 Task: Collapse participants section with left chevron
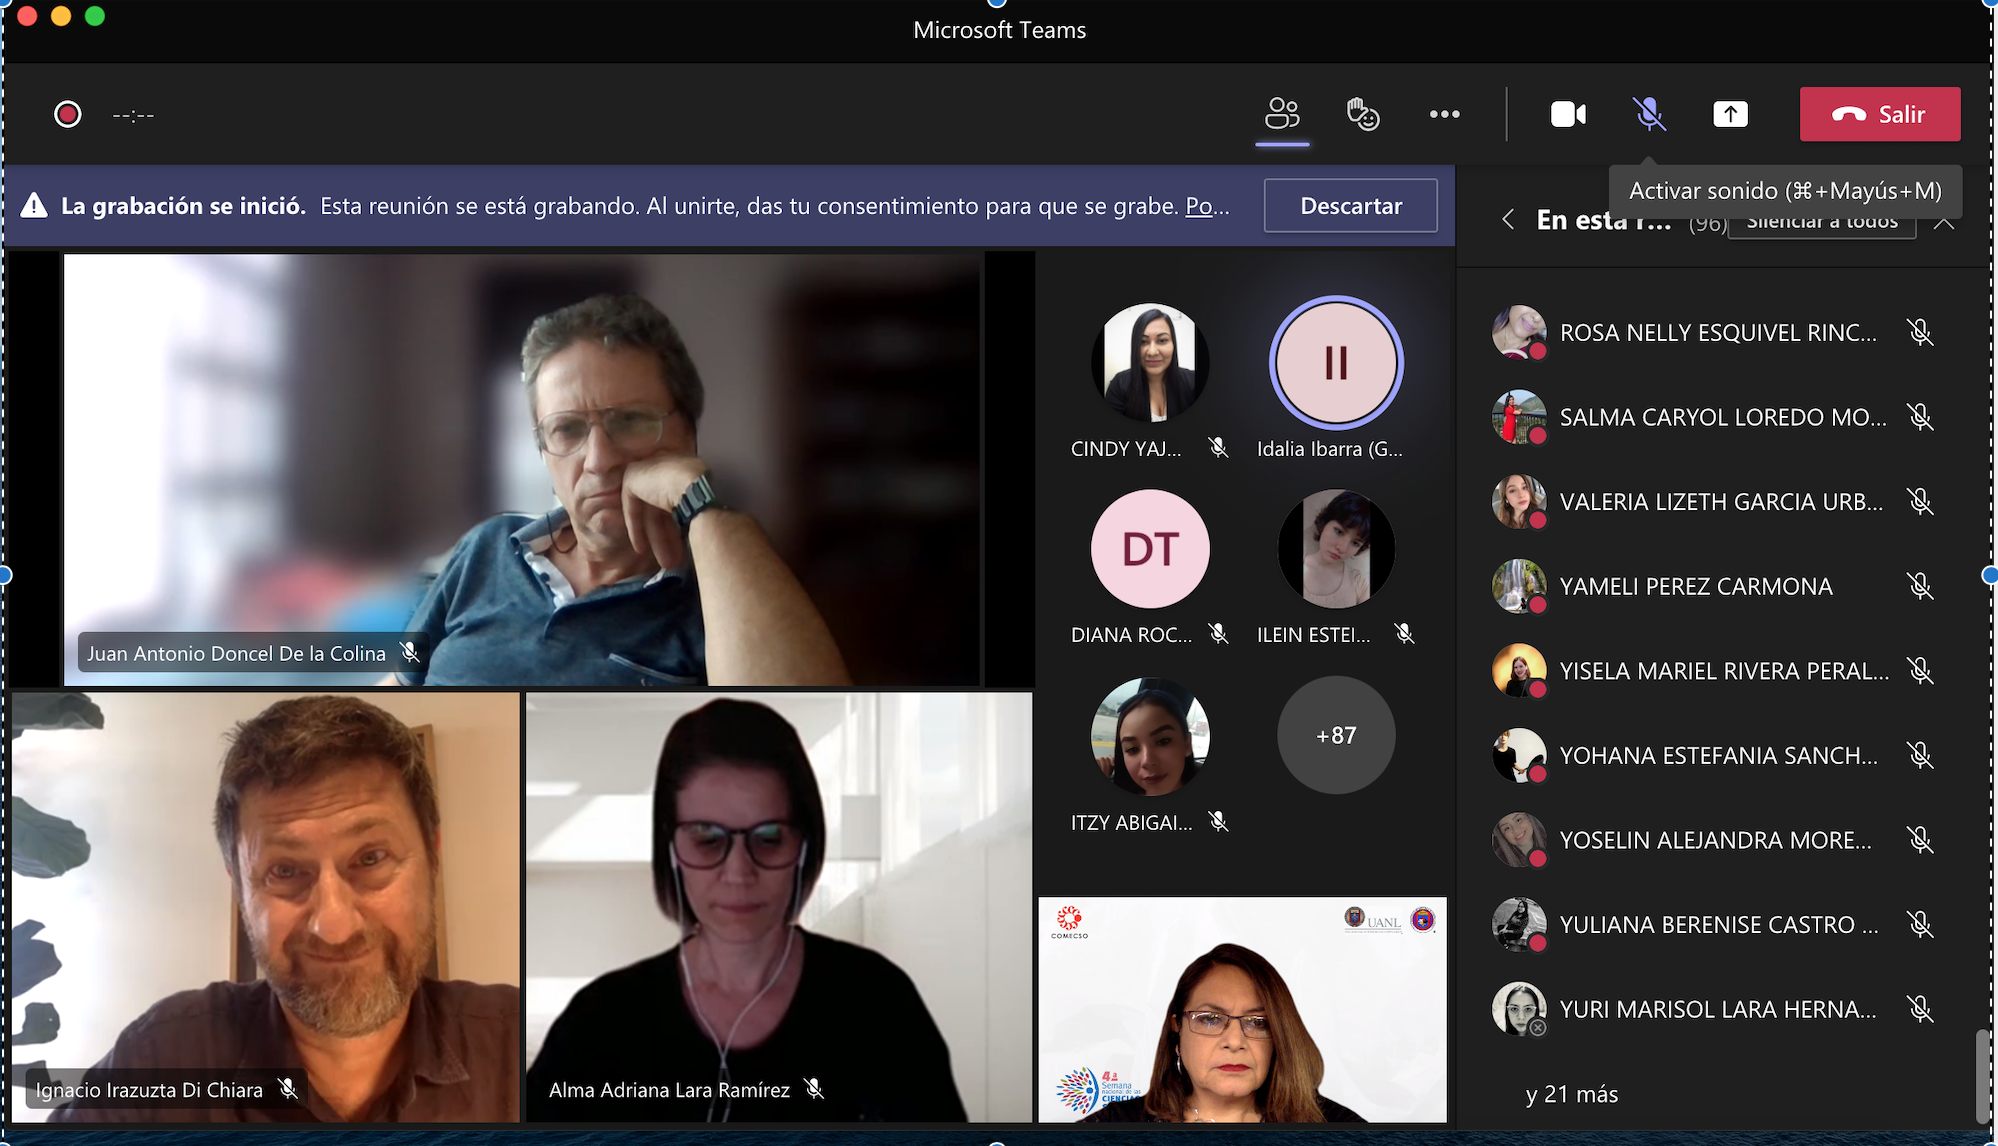(x=1508, y=220)
